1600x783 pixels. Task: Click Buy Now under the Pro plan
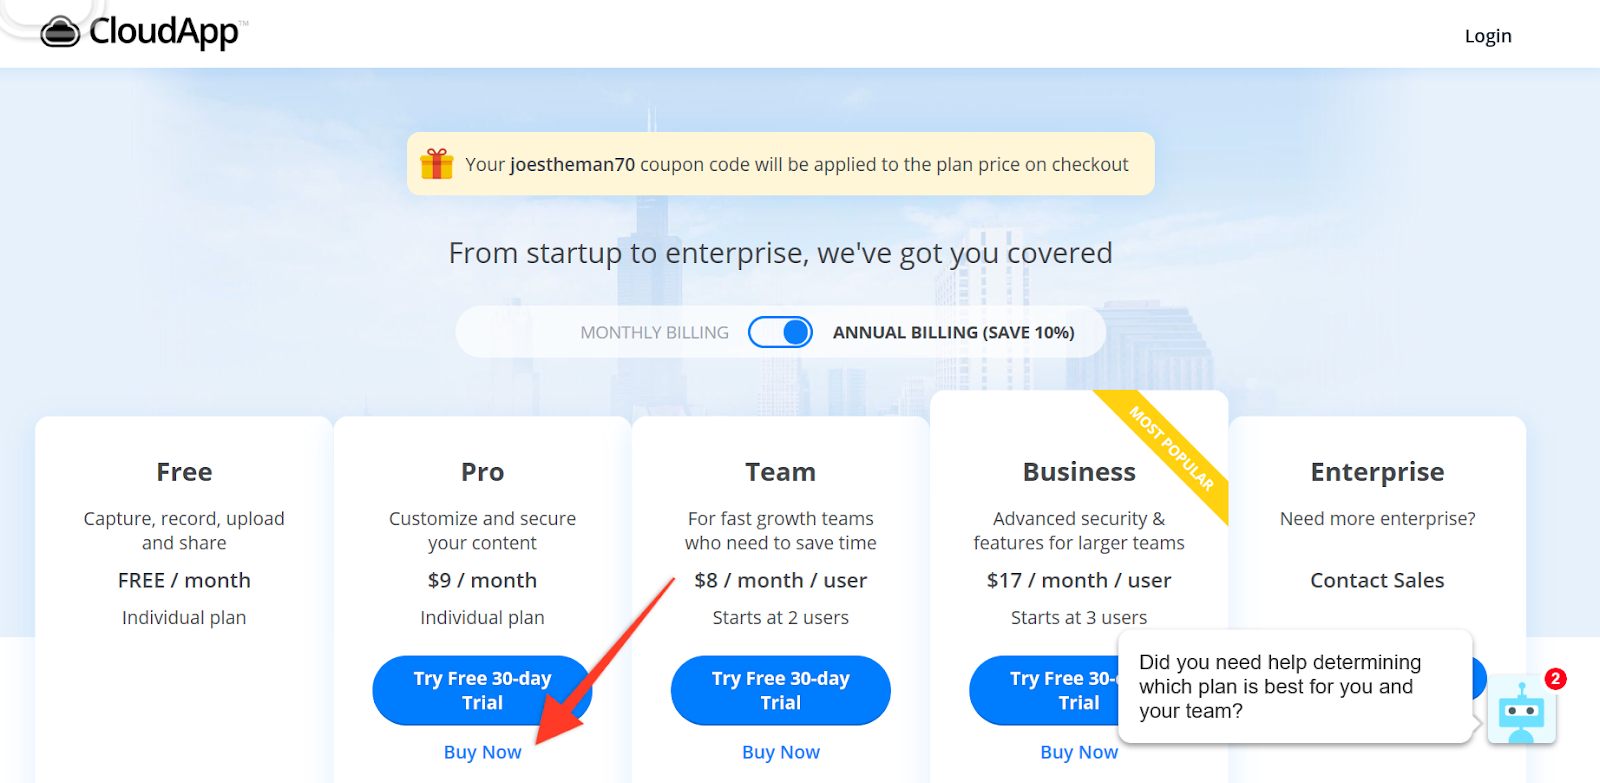tap(483, 752)
